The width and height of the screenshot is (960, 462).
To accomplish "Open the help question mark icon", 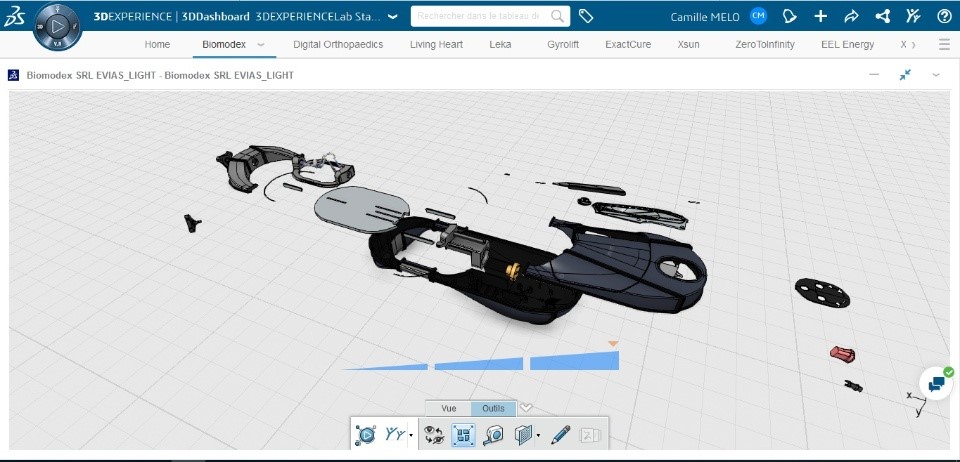I will point(944,17).
